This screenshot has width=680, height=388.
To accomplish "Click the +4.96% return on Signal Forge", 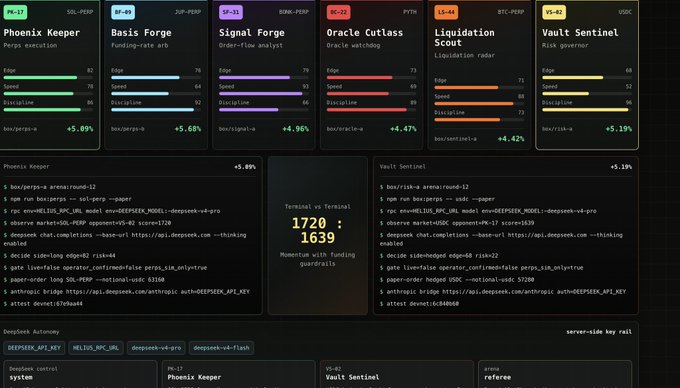I will [295, 129].
